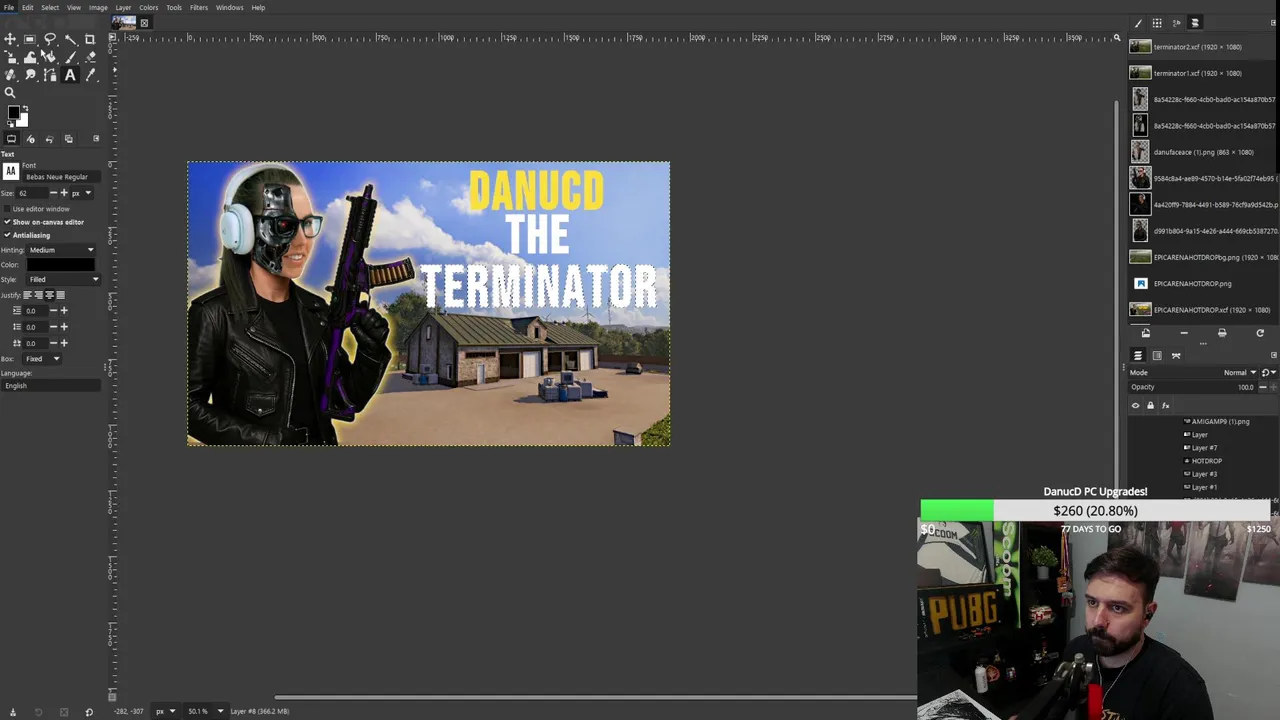Select the Rectangle Select tool
This screenshot has height=720, width=1280.
[30, 39]
